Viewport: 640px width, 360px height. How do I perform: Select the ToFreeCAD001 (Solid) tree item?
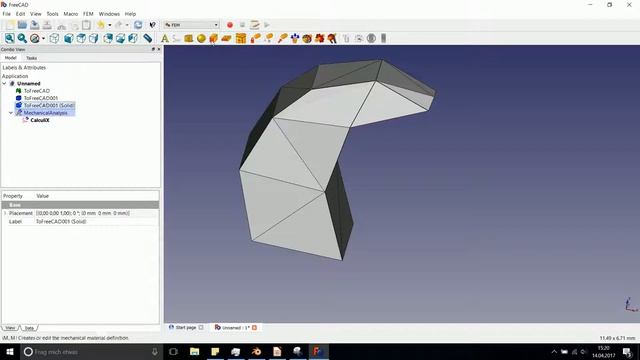coord(49,105)
